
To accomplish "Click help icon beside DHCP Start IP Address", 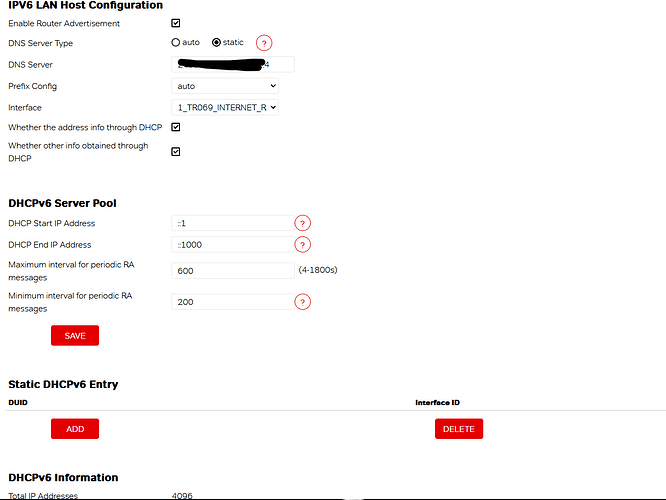I will [x=302, y=223].
